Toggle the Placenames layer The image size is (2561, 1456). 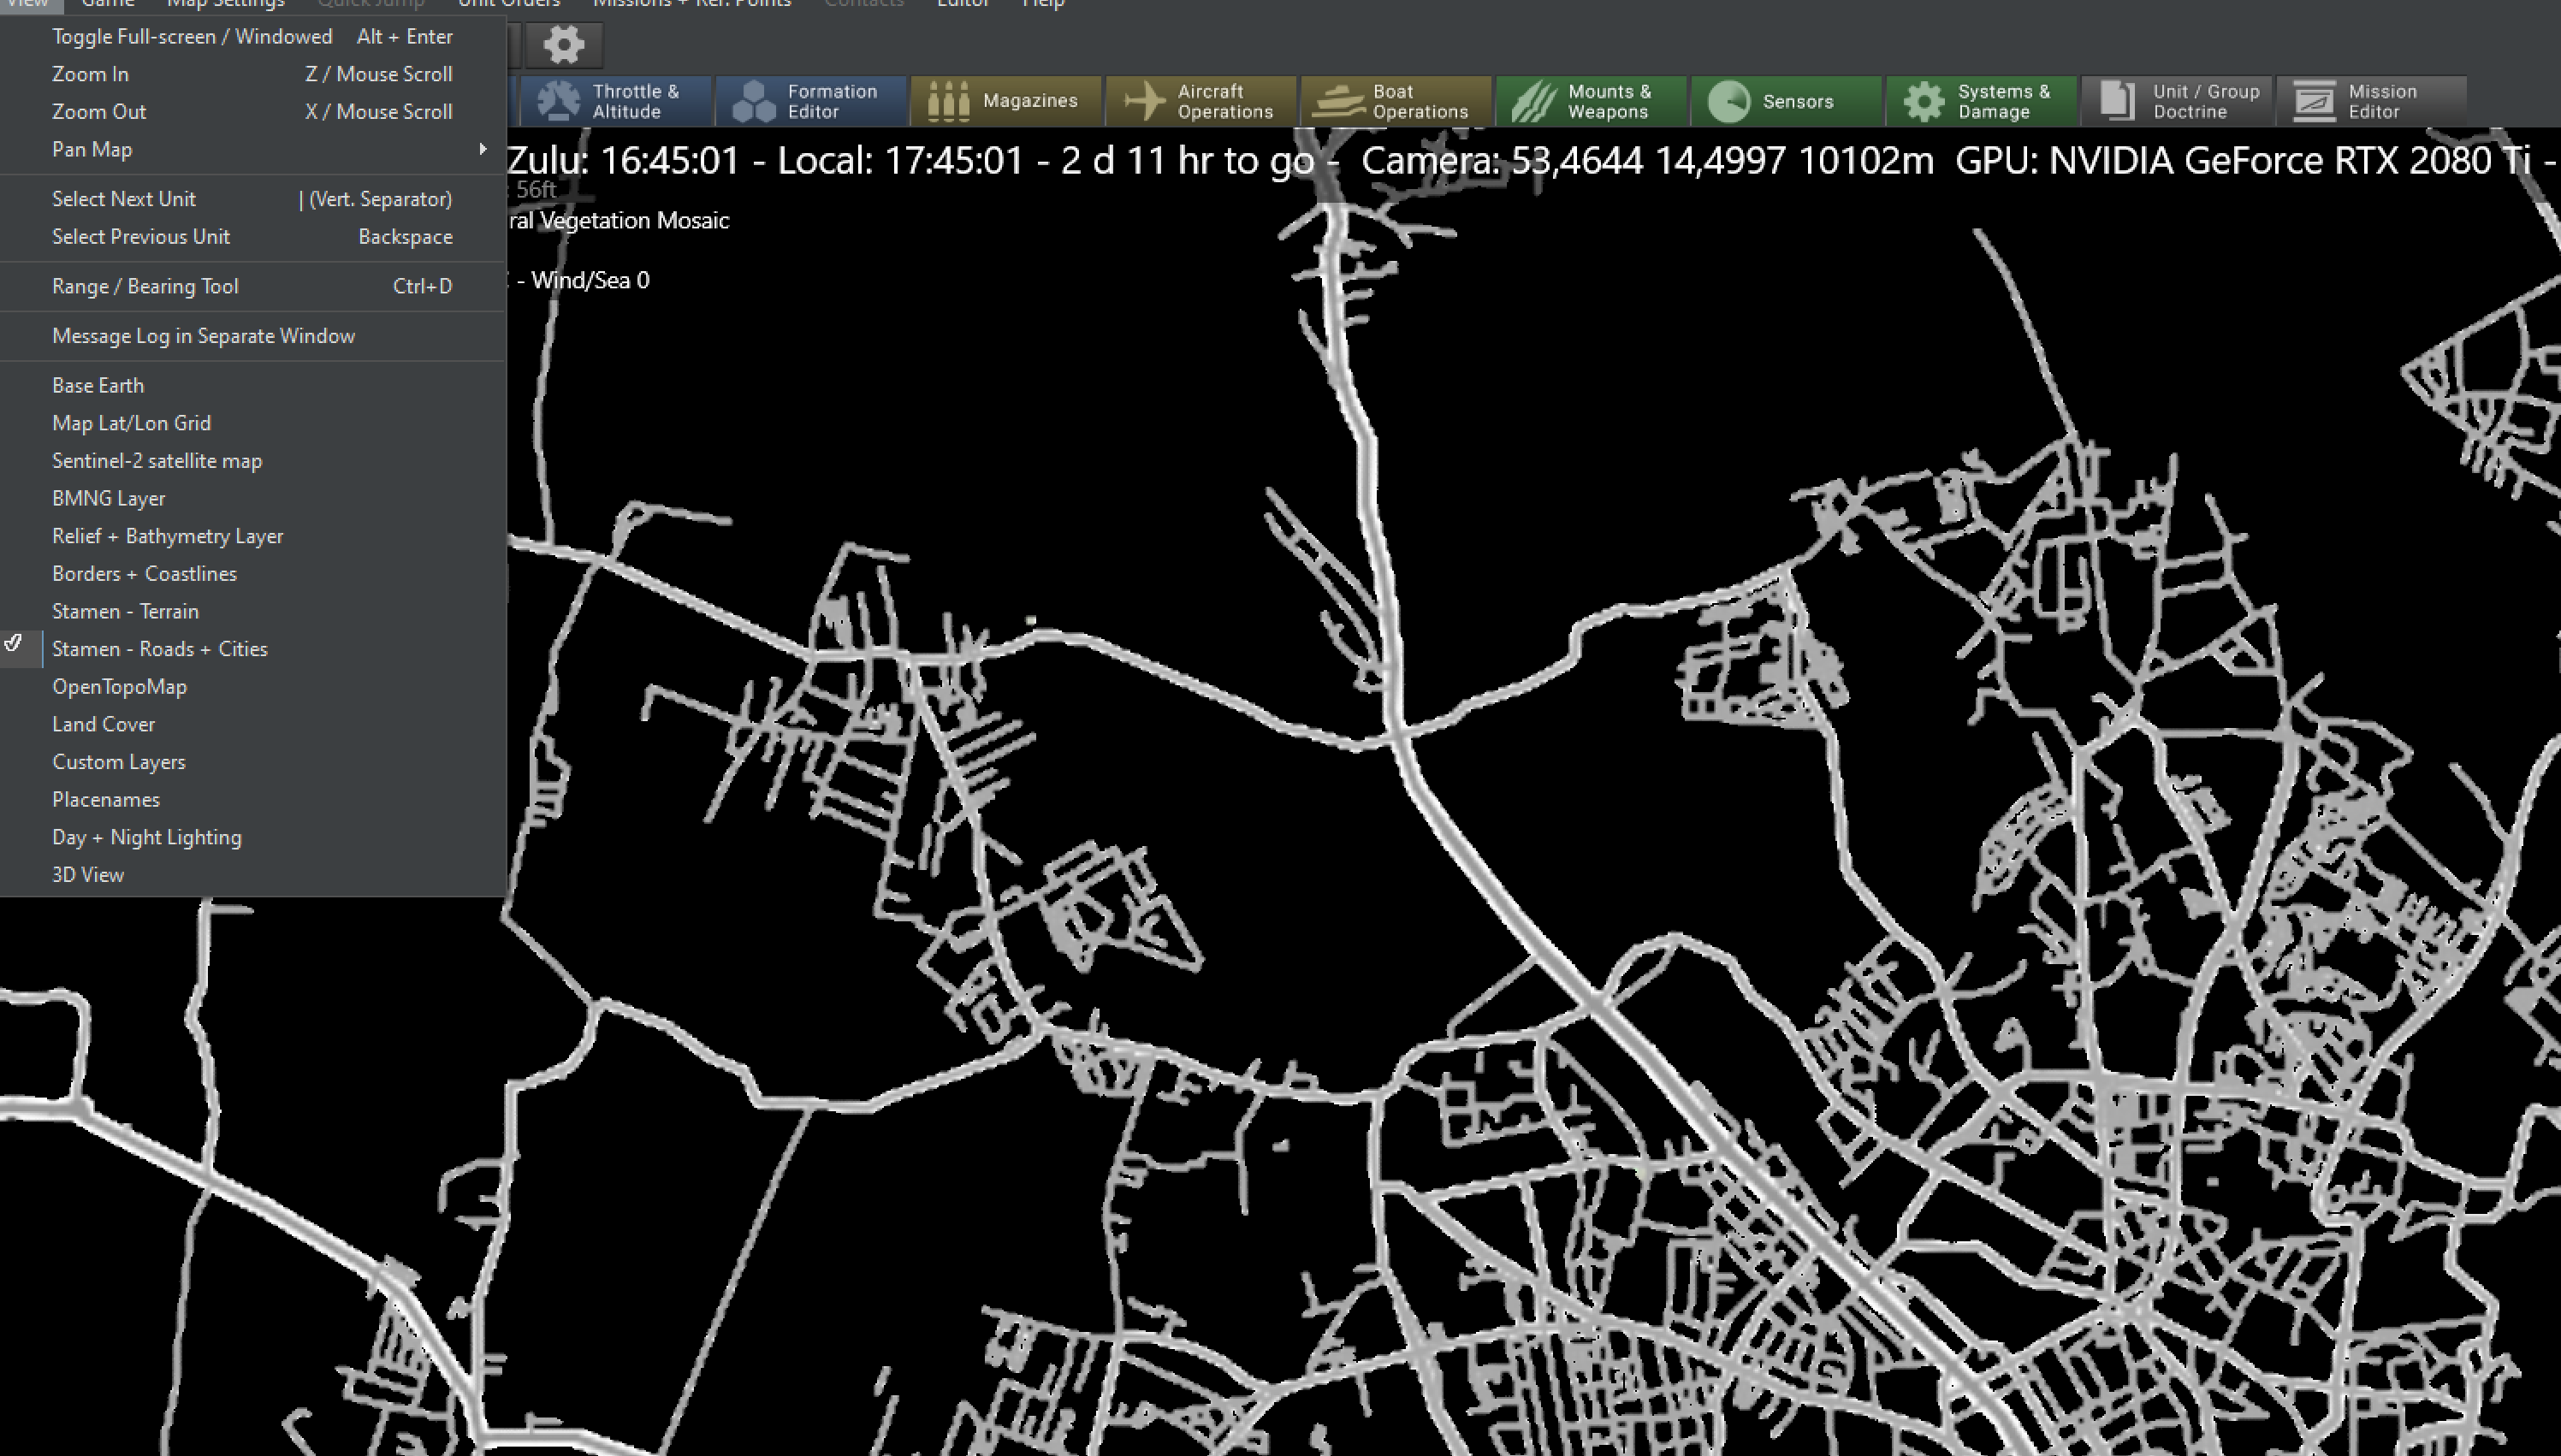pos(252,800)
